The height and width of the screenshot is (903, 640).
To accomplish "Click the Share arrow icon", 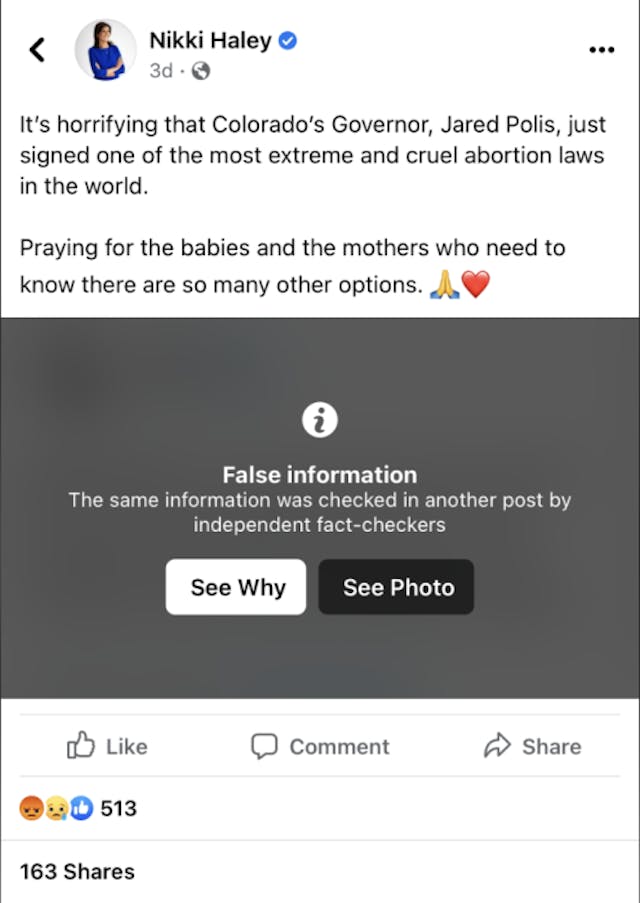I will pyautogui.click(x=497, y=746).
